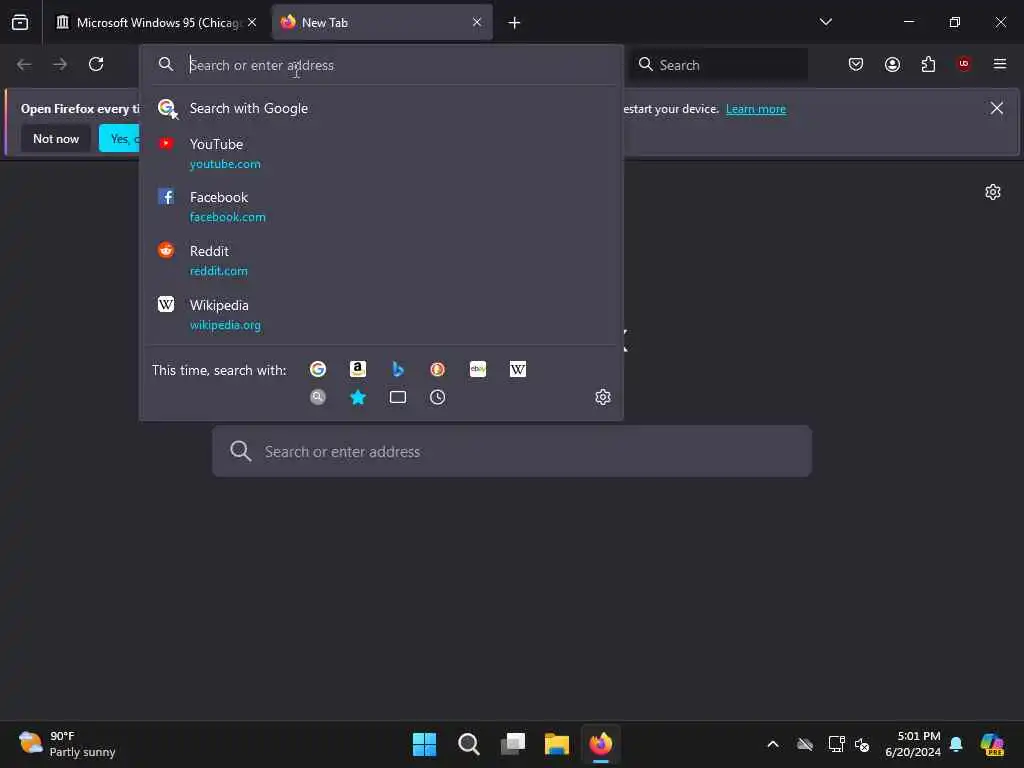The image size is (1024, 768).
Task: Open the Windows Start menu
Action: (x=424, y=744)
